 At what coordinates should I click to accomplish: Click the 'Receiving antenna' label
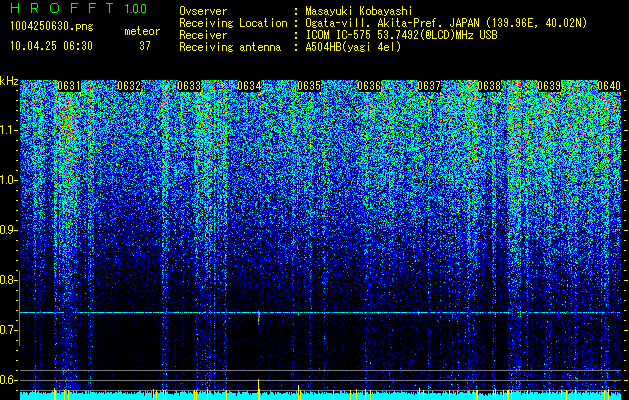pos(230,47)
